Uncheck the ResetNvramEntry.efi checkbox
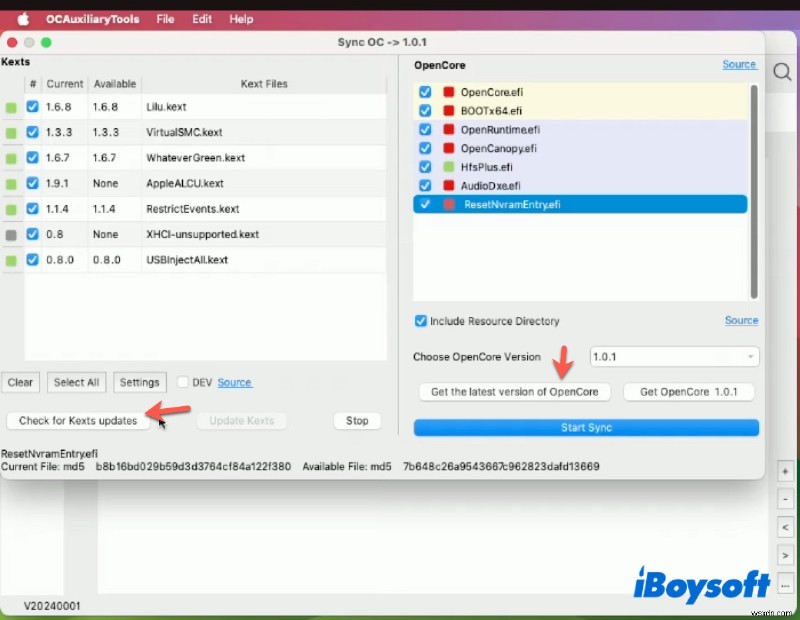Viewport: 800px width, 620px height. (424, 204)
